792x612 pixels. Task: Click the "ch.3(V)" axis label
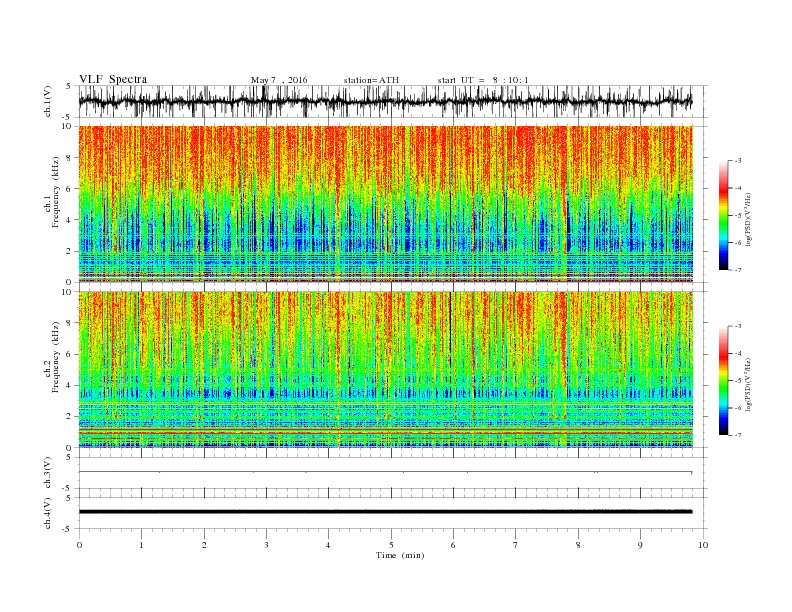48,473
